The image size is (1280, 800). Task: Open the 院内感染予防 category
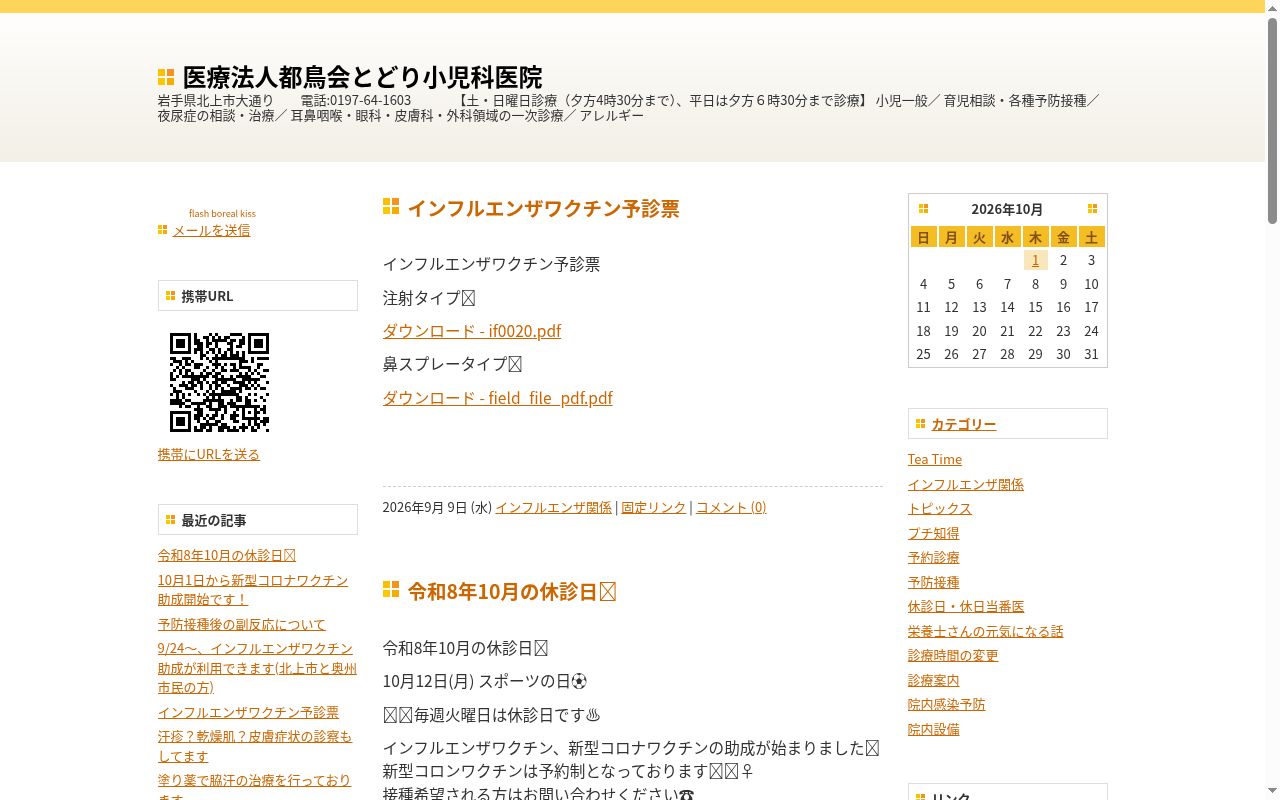[946, 704]
